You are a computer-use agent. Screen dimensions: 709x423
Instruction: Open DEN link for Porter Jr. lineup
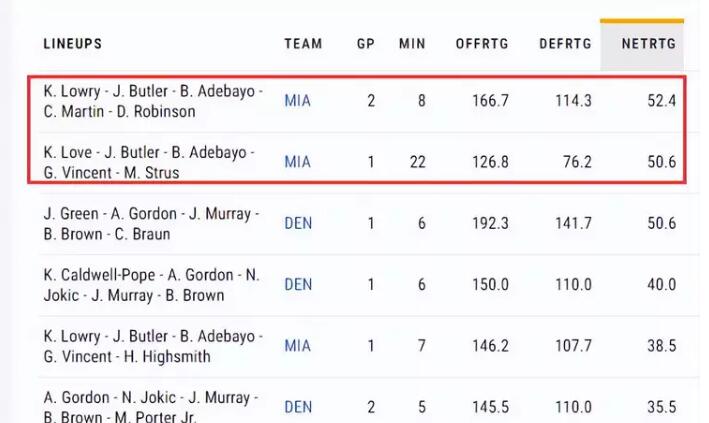tap(298, 407)
